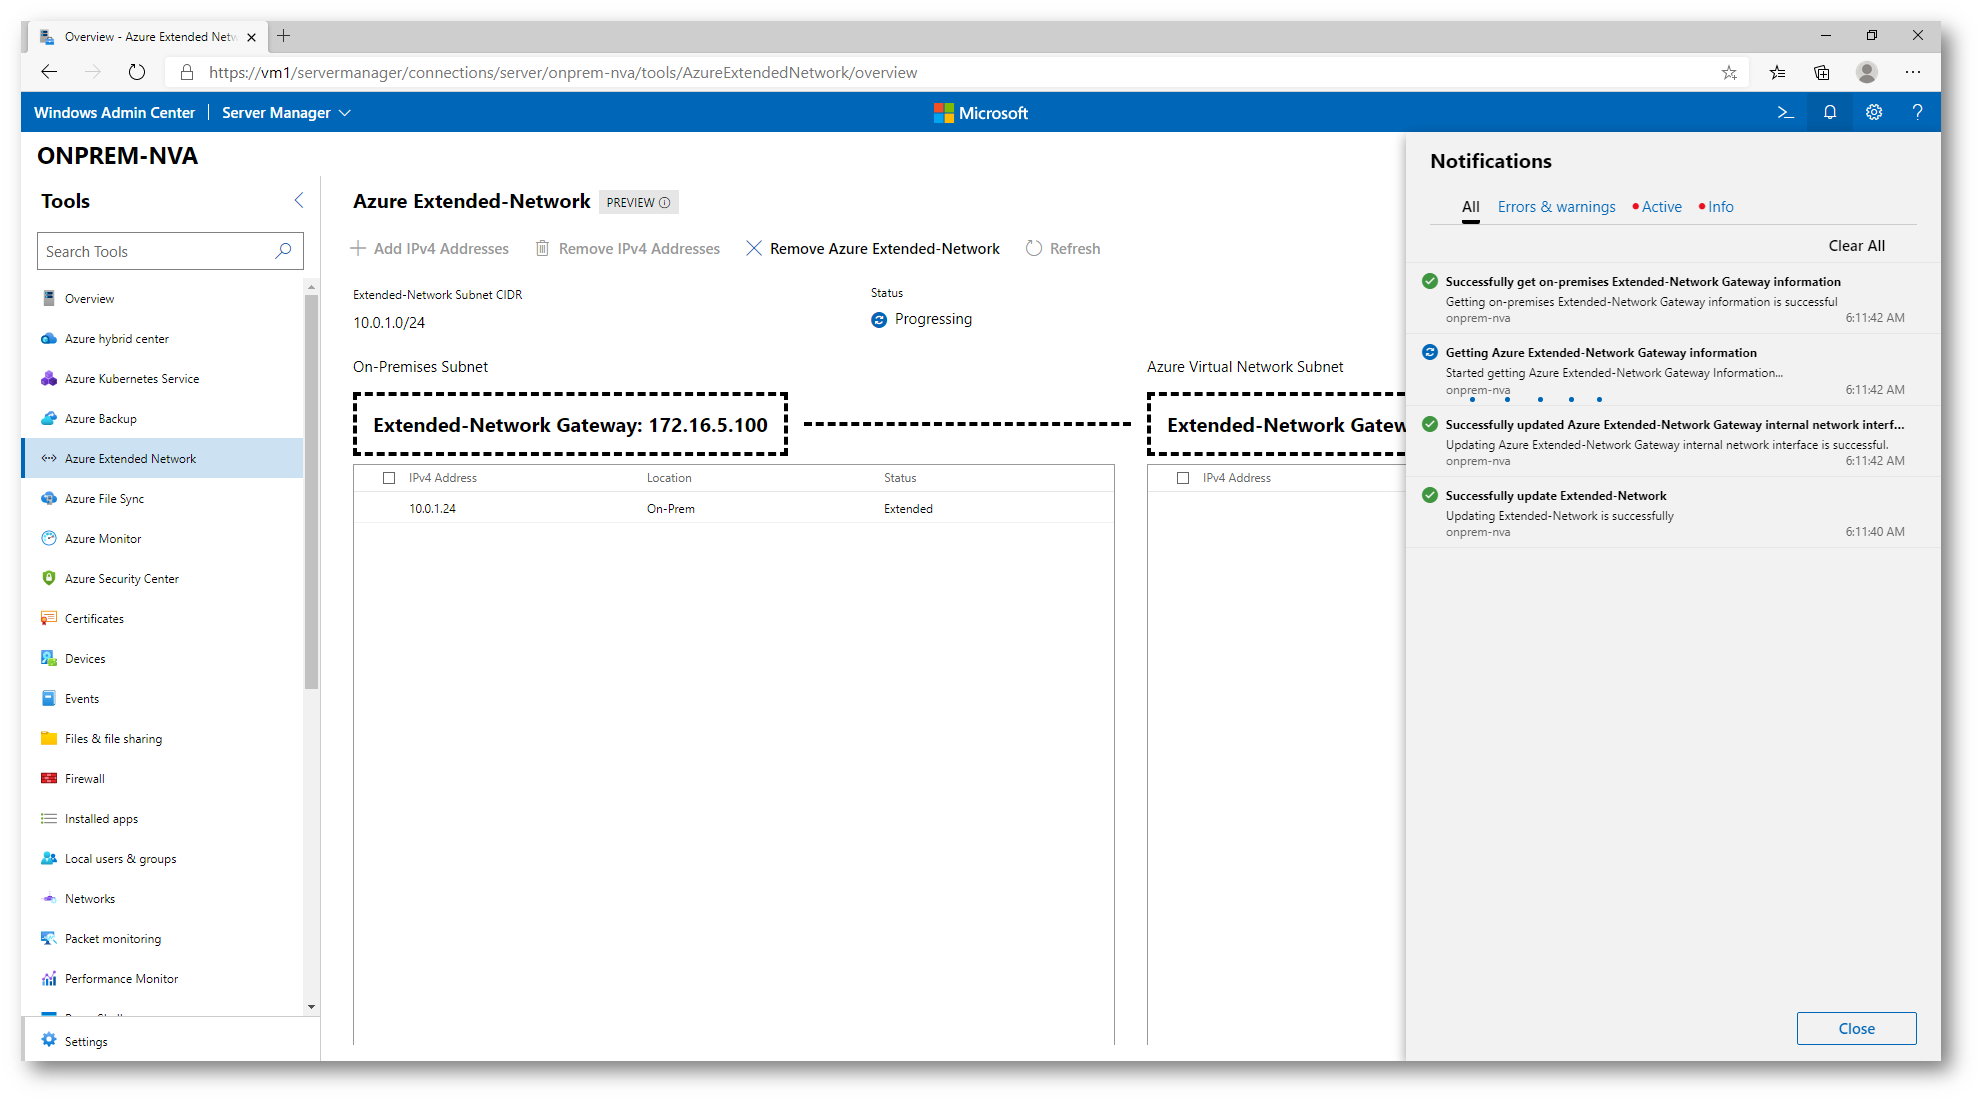Viewport: 1983px width, 1103px height.
Task: Open Packet monitoring tool
Action: (x=162, y=939)
